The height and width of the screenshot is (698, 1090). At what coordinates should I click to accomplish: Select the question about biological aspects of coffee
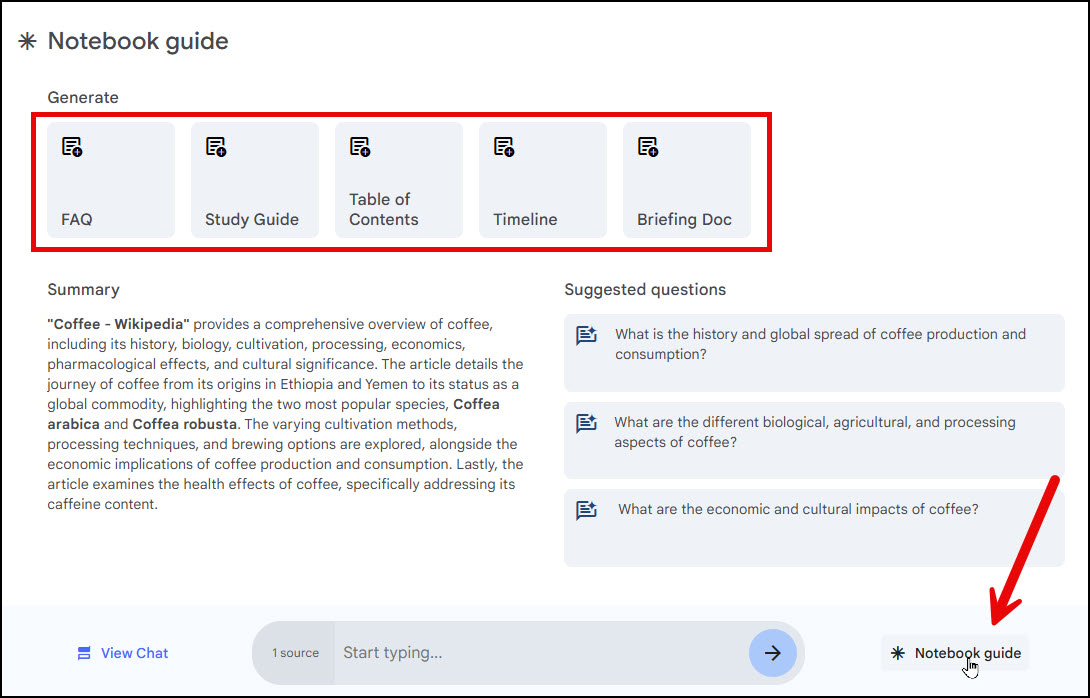pyautogui.click(x=813, y=432)
